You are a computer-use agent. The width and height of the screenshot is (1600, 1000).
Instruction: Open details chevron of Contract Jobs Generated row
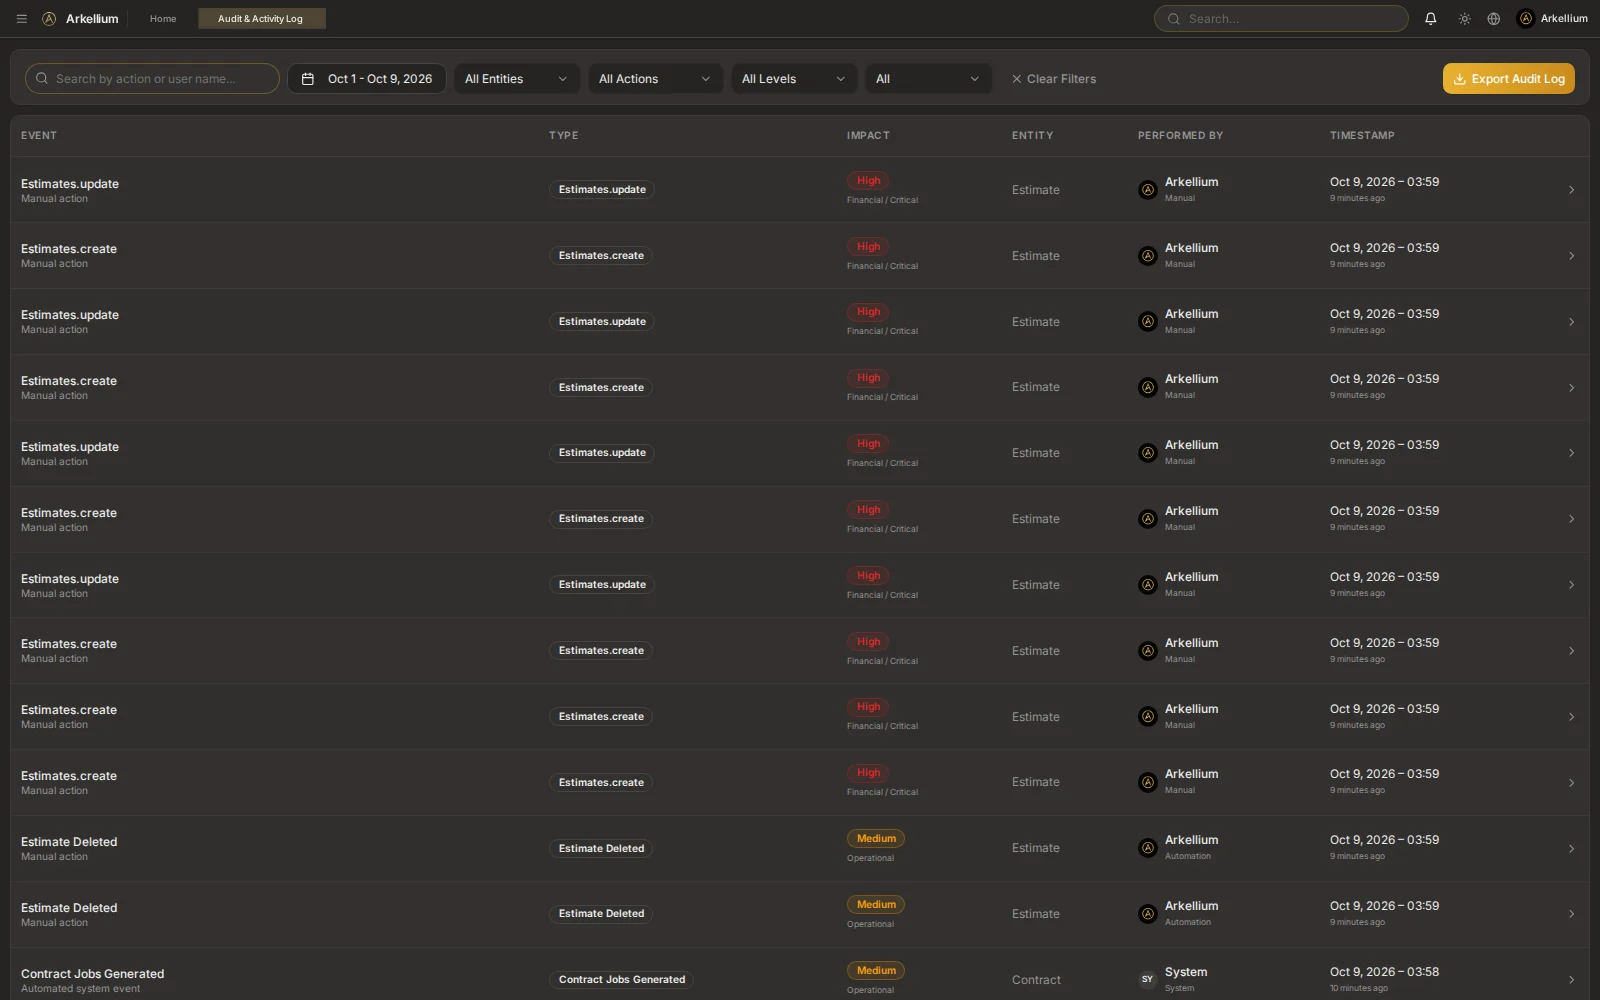coord(1571,980)
